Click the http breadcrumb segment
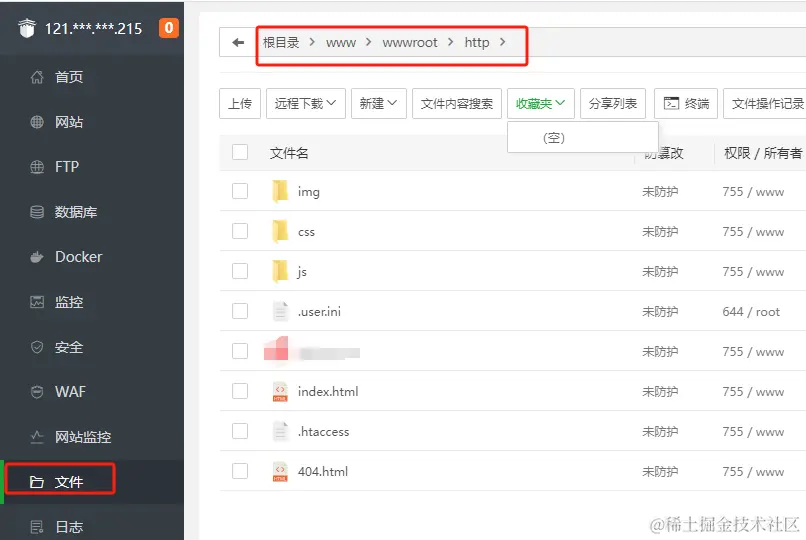The image size is (806, 540). click(477, 42)
